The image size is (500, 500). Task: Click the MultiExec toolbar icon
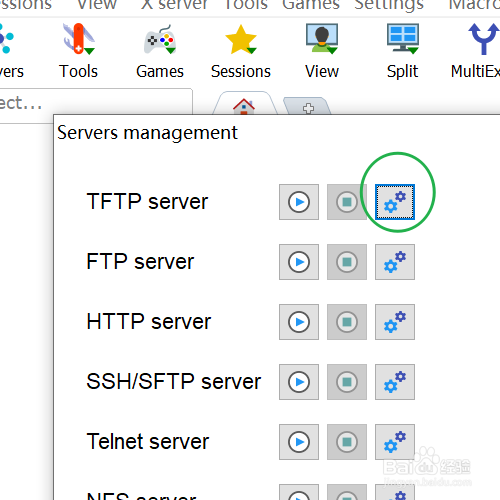(483, 39)
